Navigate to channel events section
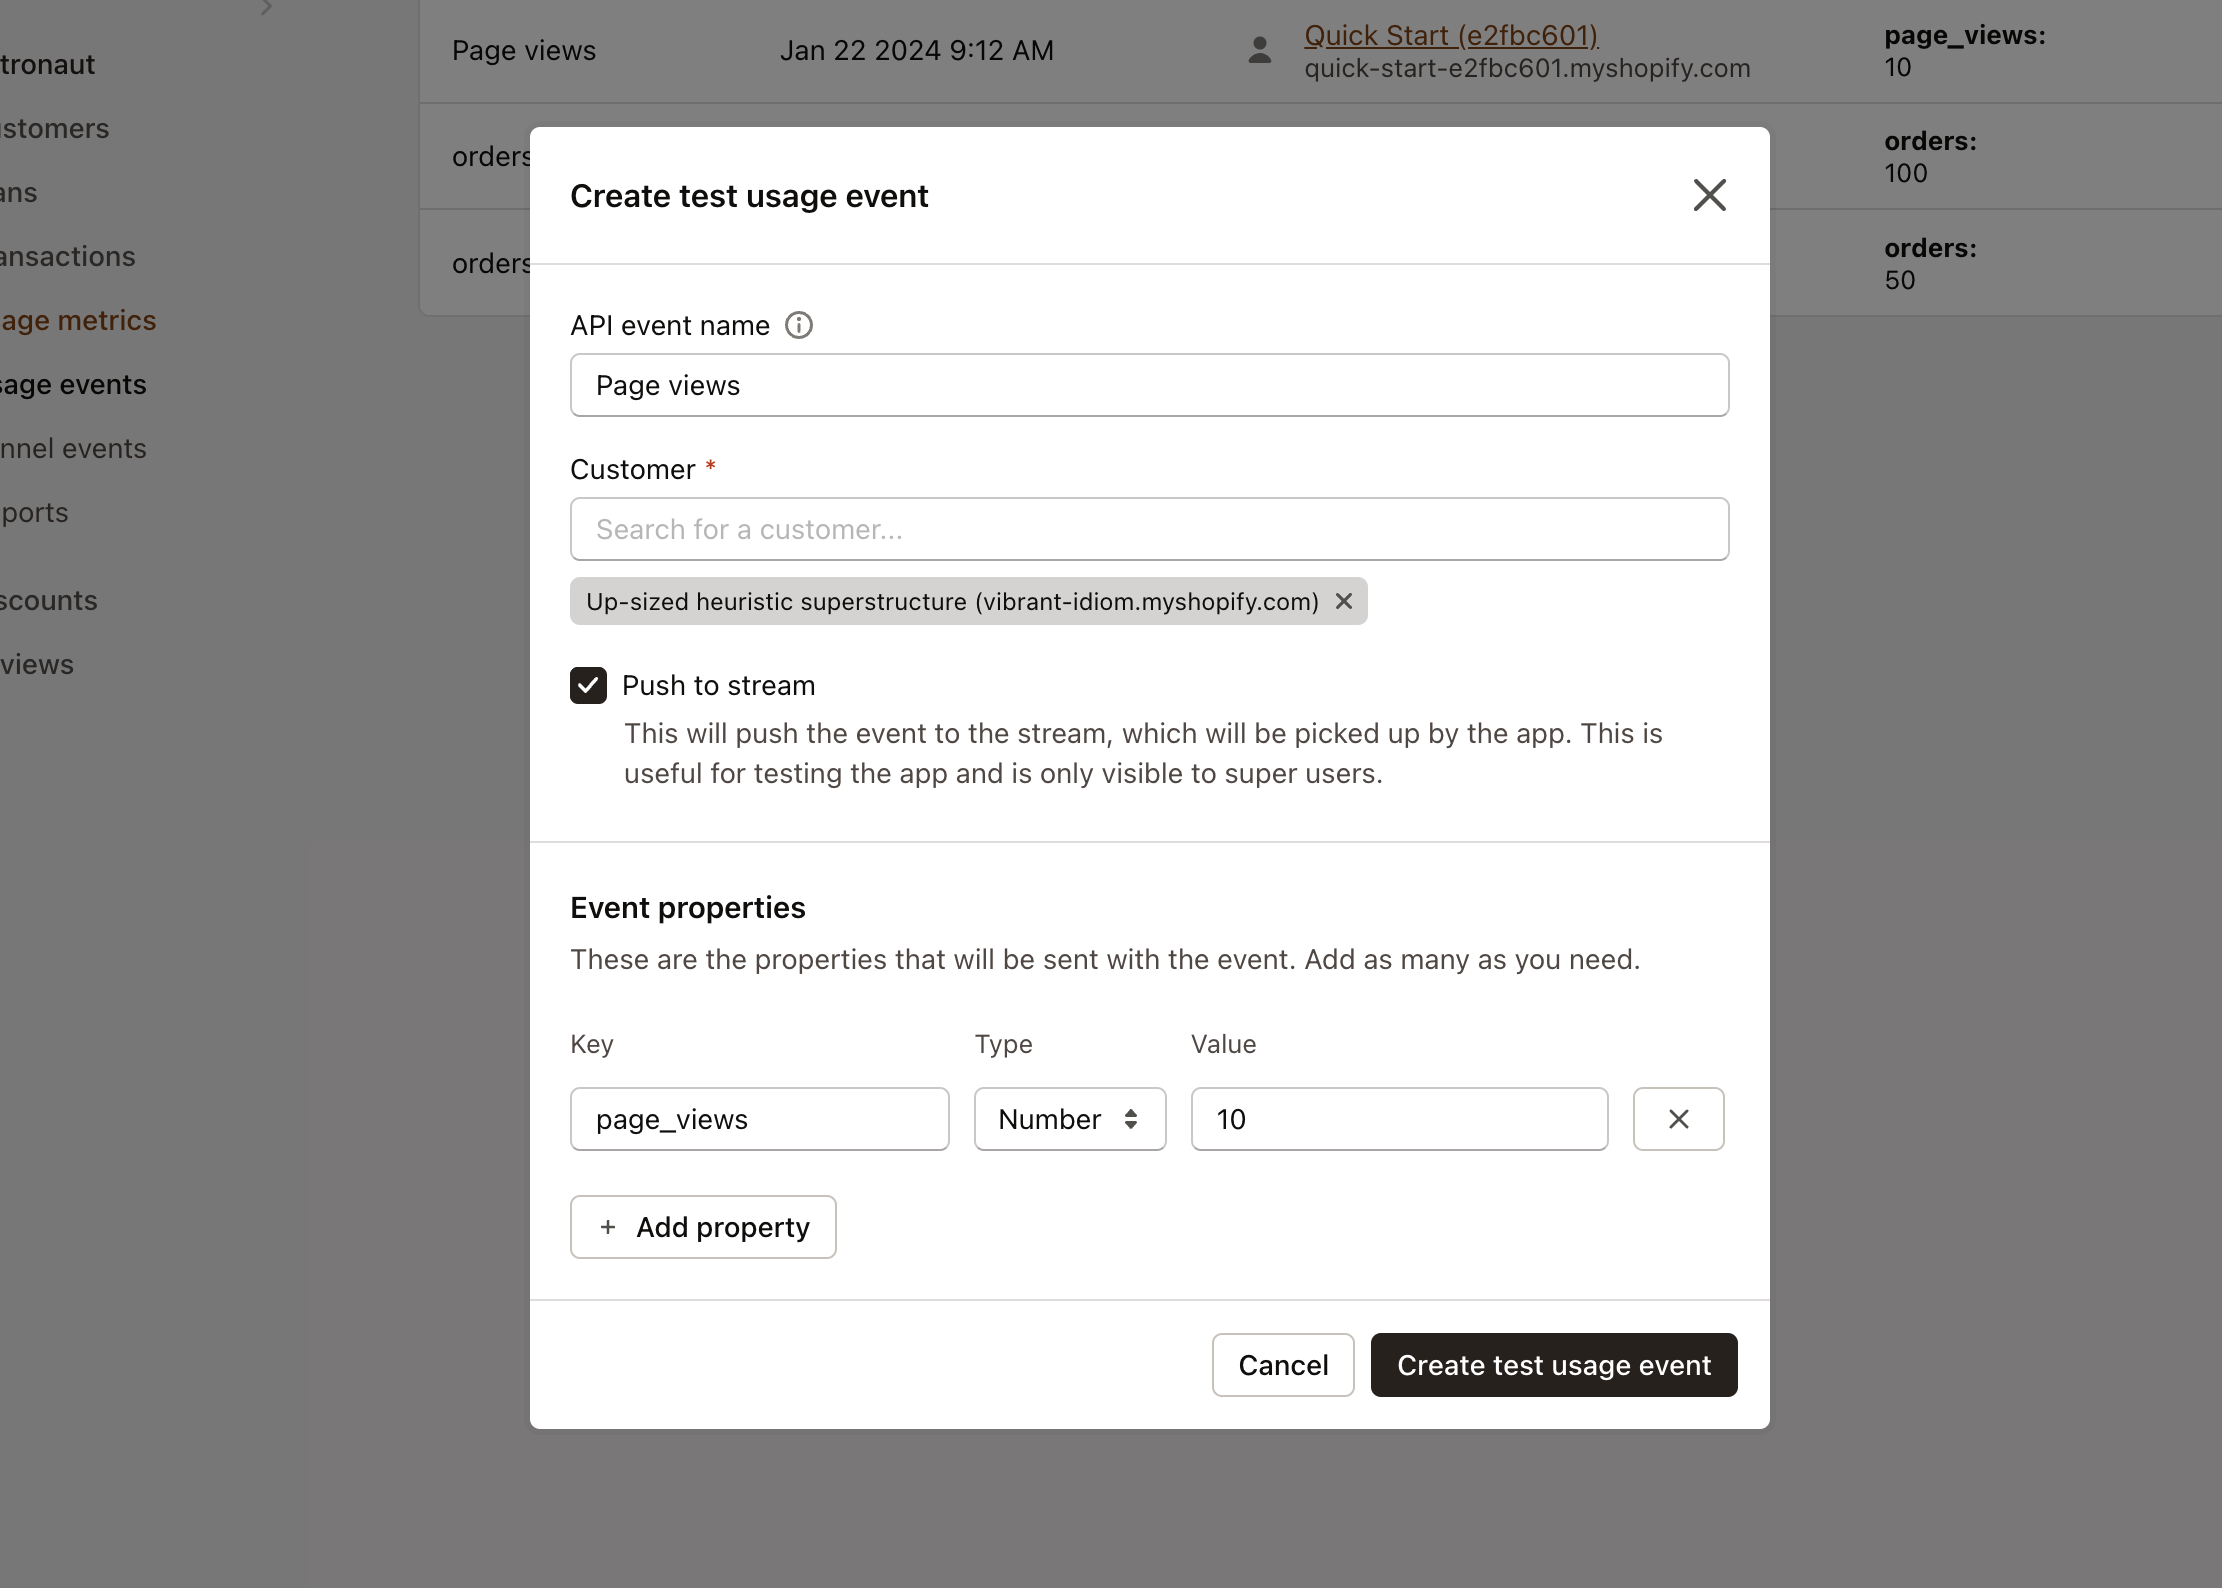The image size is (2222, 1588). [x=72, y=448]
